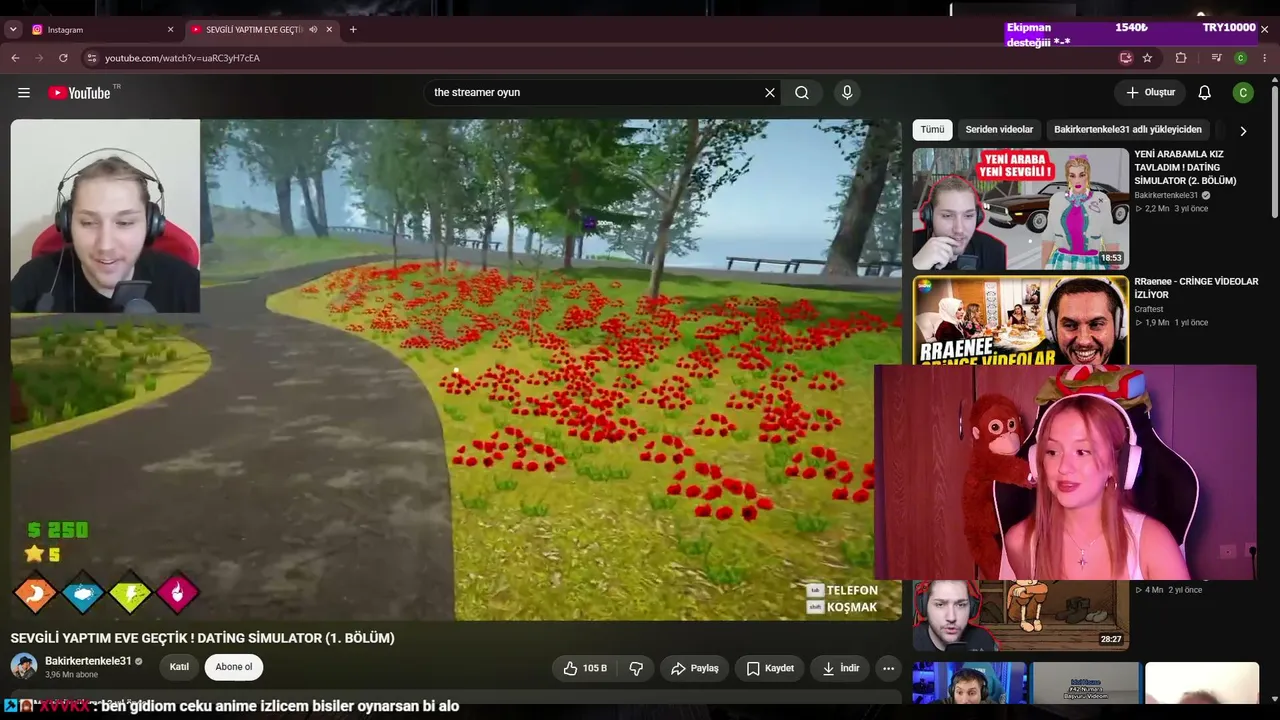This screenshot has height=720, width=1280.
Task: Click the Katıl join button
Action: [x=179, y=667]
